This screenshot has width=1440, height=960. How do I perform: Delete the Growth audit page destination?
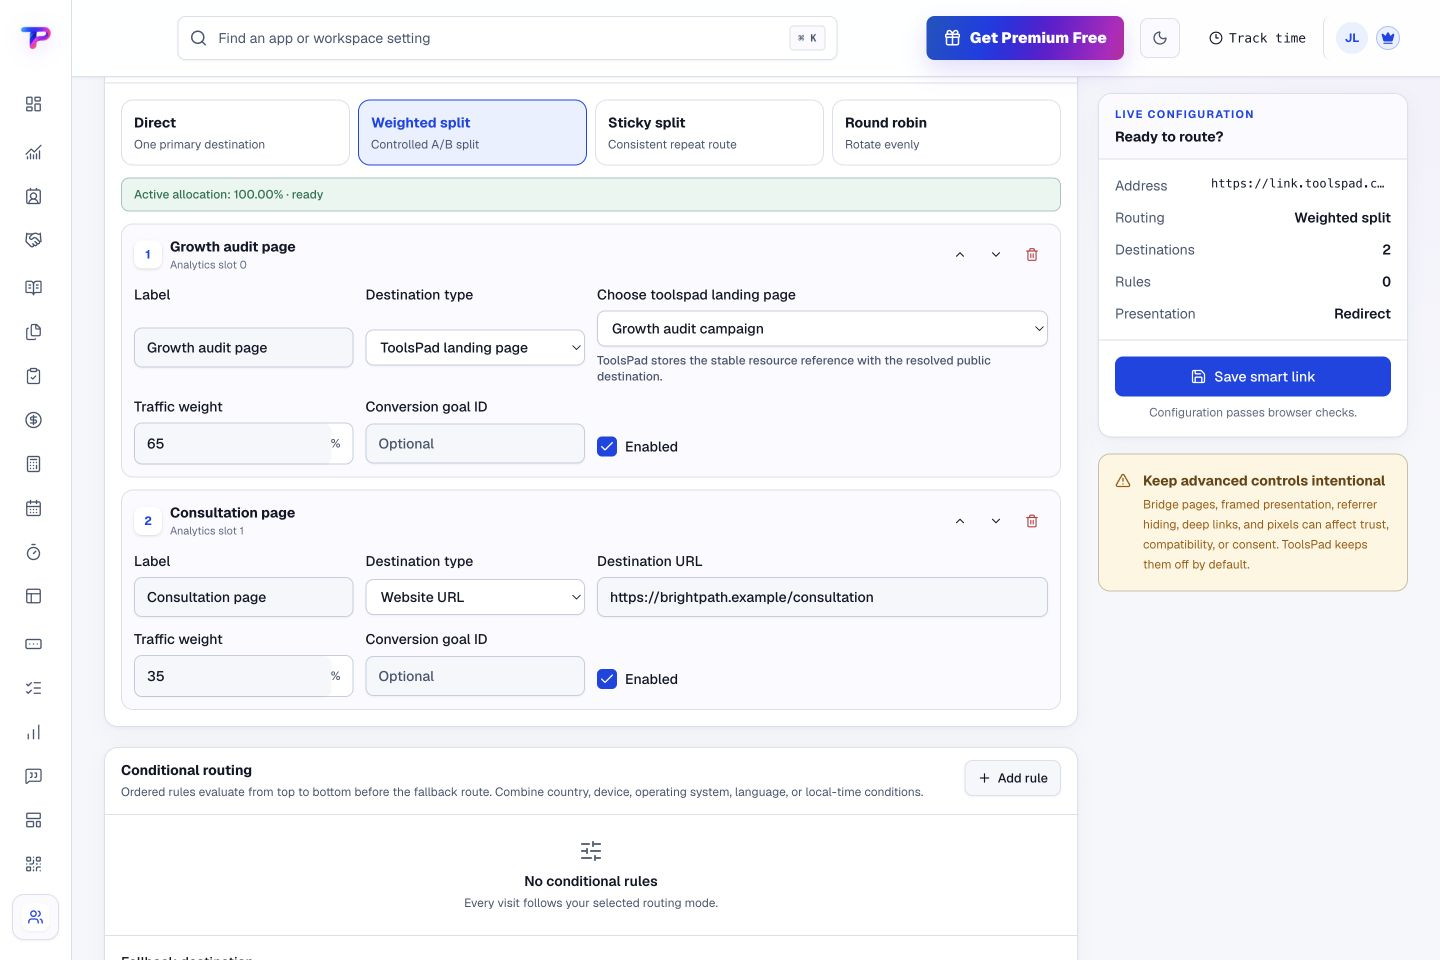[1032, 255]
